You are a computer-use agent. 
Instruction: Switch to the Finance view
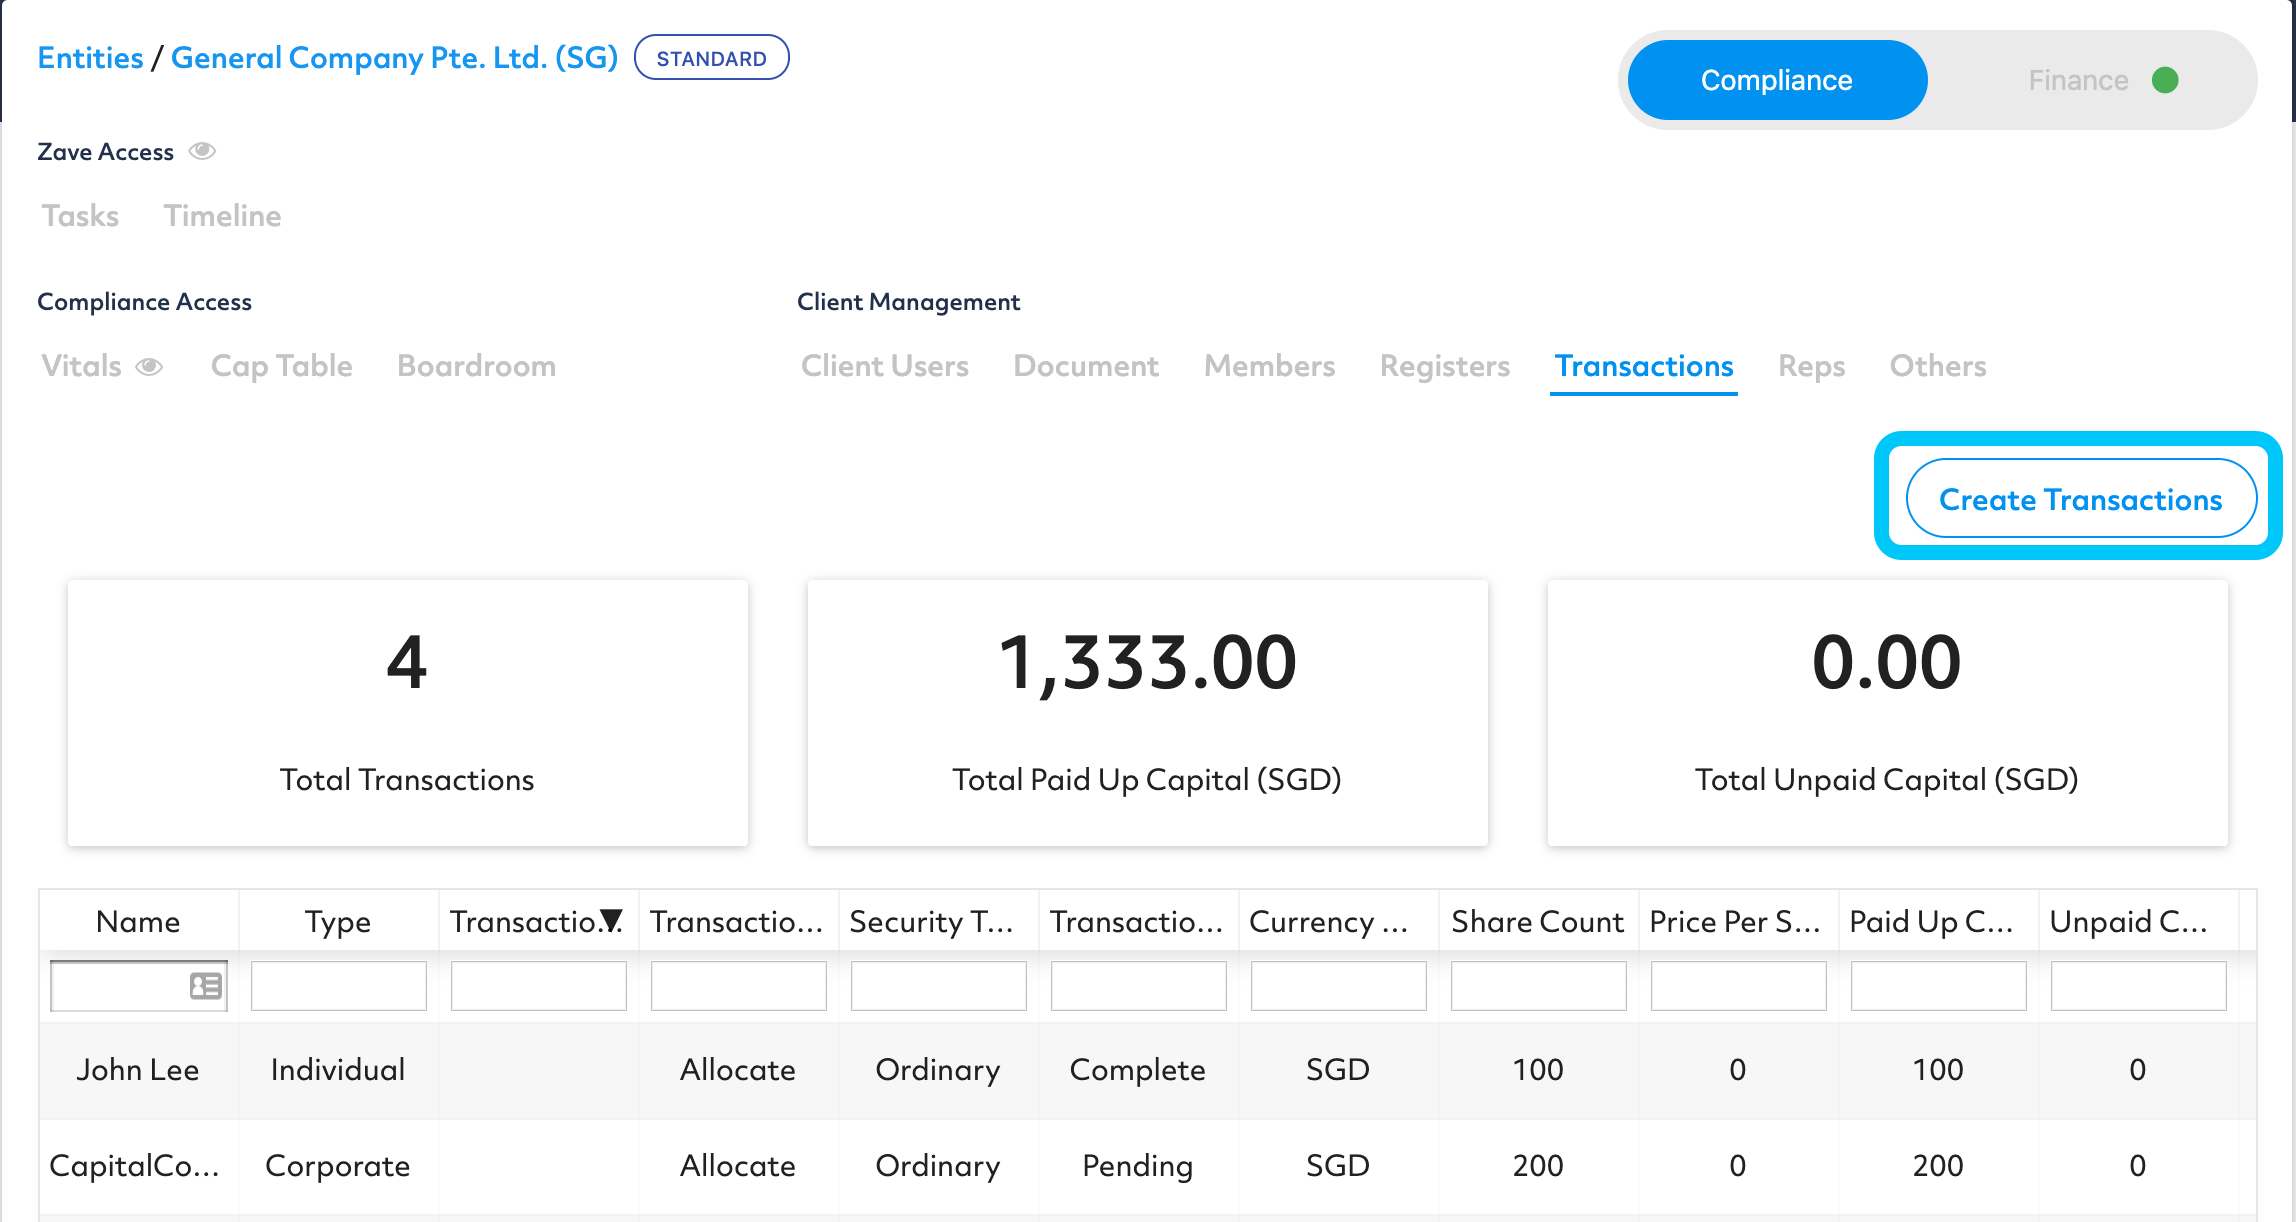[2078, 80]
